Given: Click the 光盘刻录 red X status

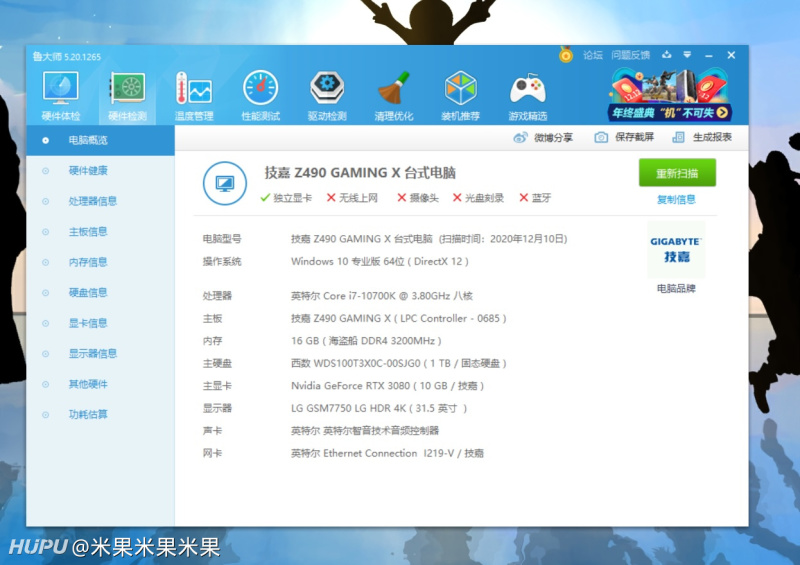Looking at the screenshot, I should tap(479, 198).
